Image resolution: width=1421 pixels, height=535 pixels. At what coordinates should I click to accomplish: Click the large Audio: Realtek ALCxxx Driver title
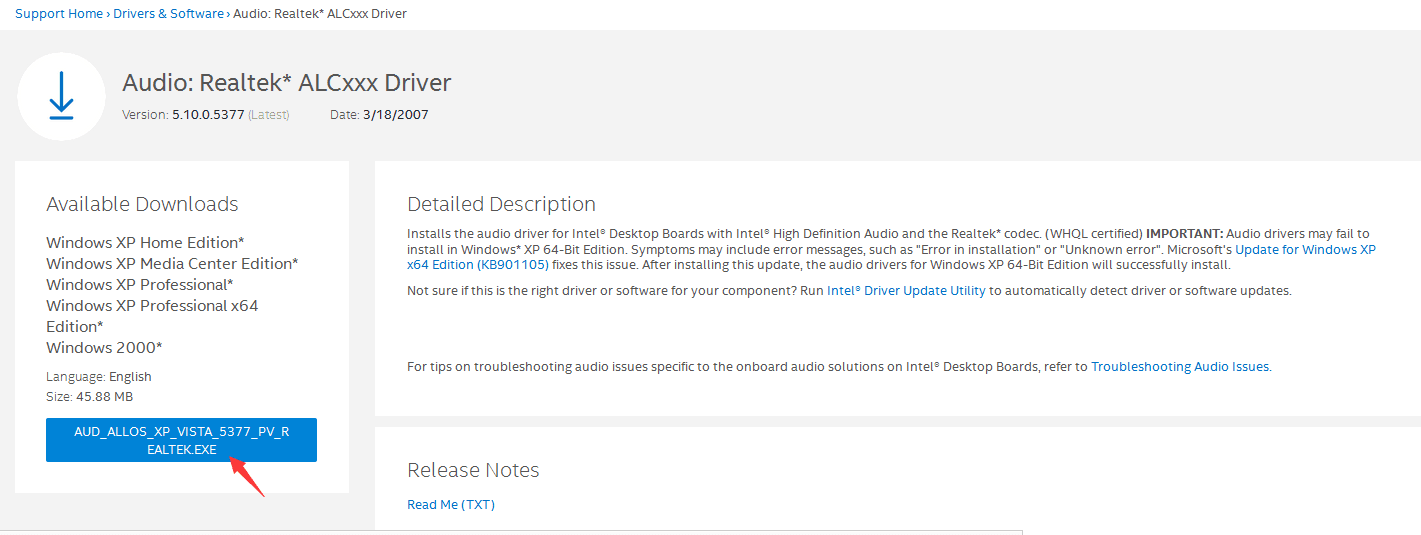[287, 83]
